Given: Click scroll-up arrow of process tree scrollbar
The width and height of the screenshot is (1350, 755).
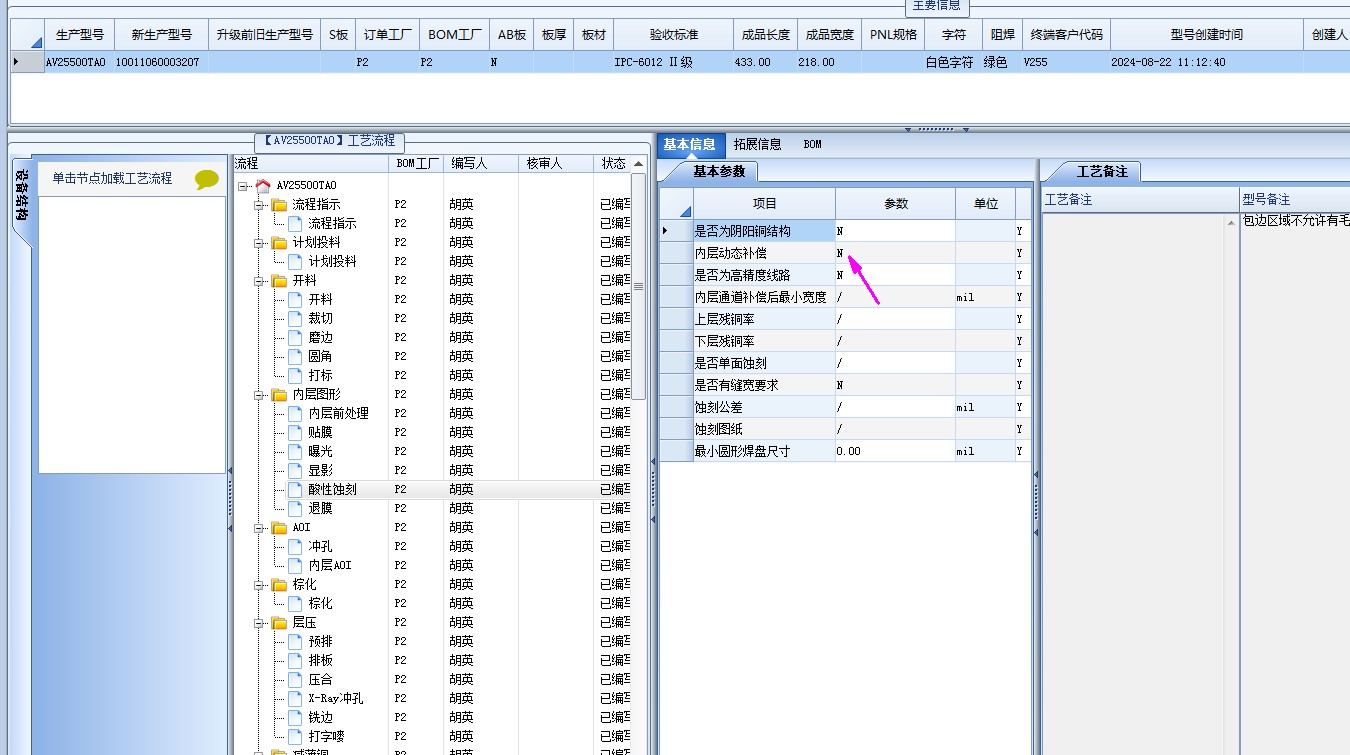Looking at the screenshot, I should point(639,164).
